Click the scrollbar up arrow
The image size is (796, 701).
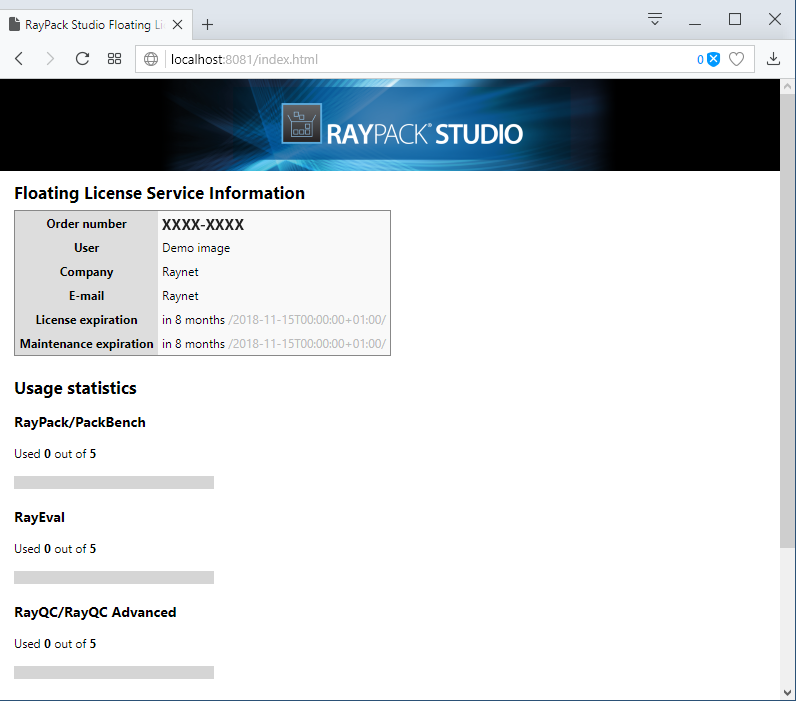pyautogui.click(x=787, y=86)
